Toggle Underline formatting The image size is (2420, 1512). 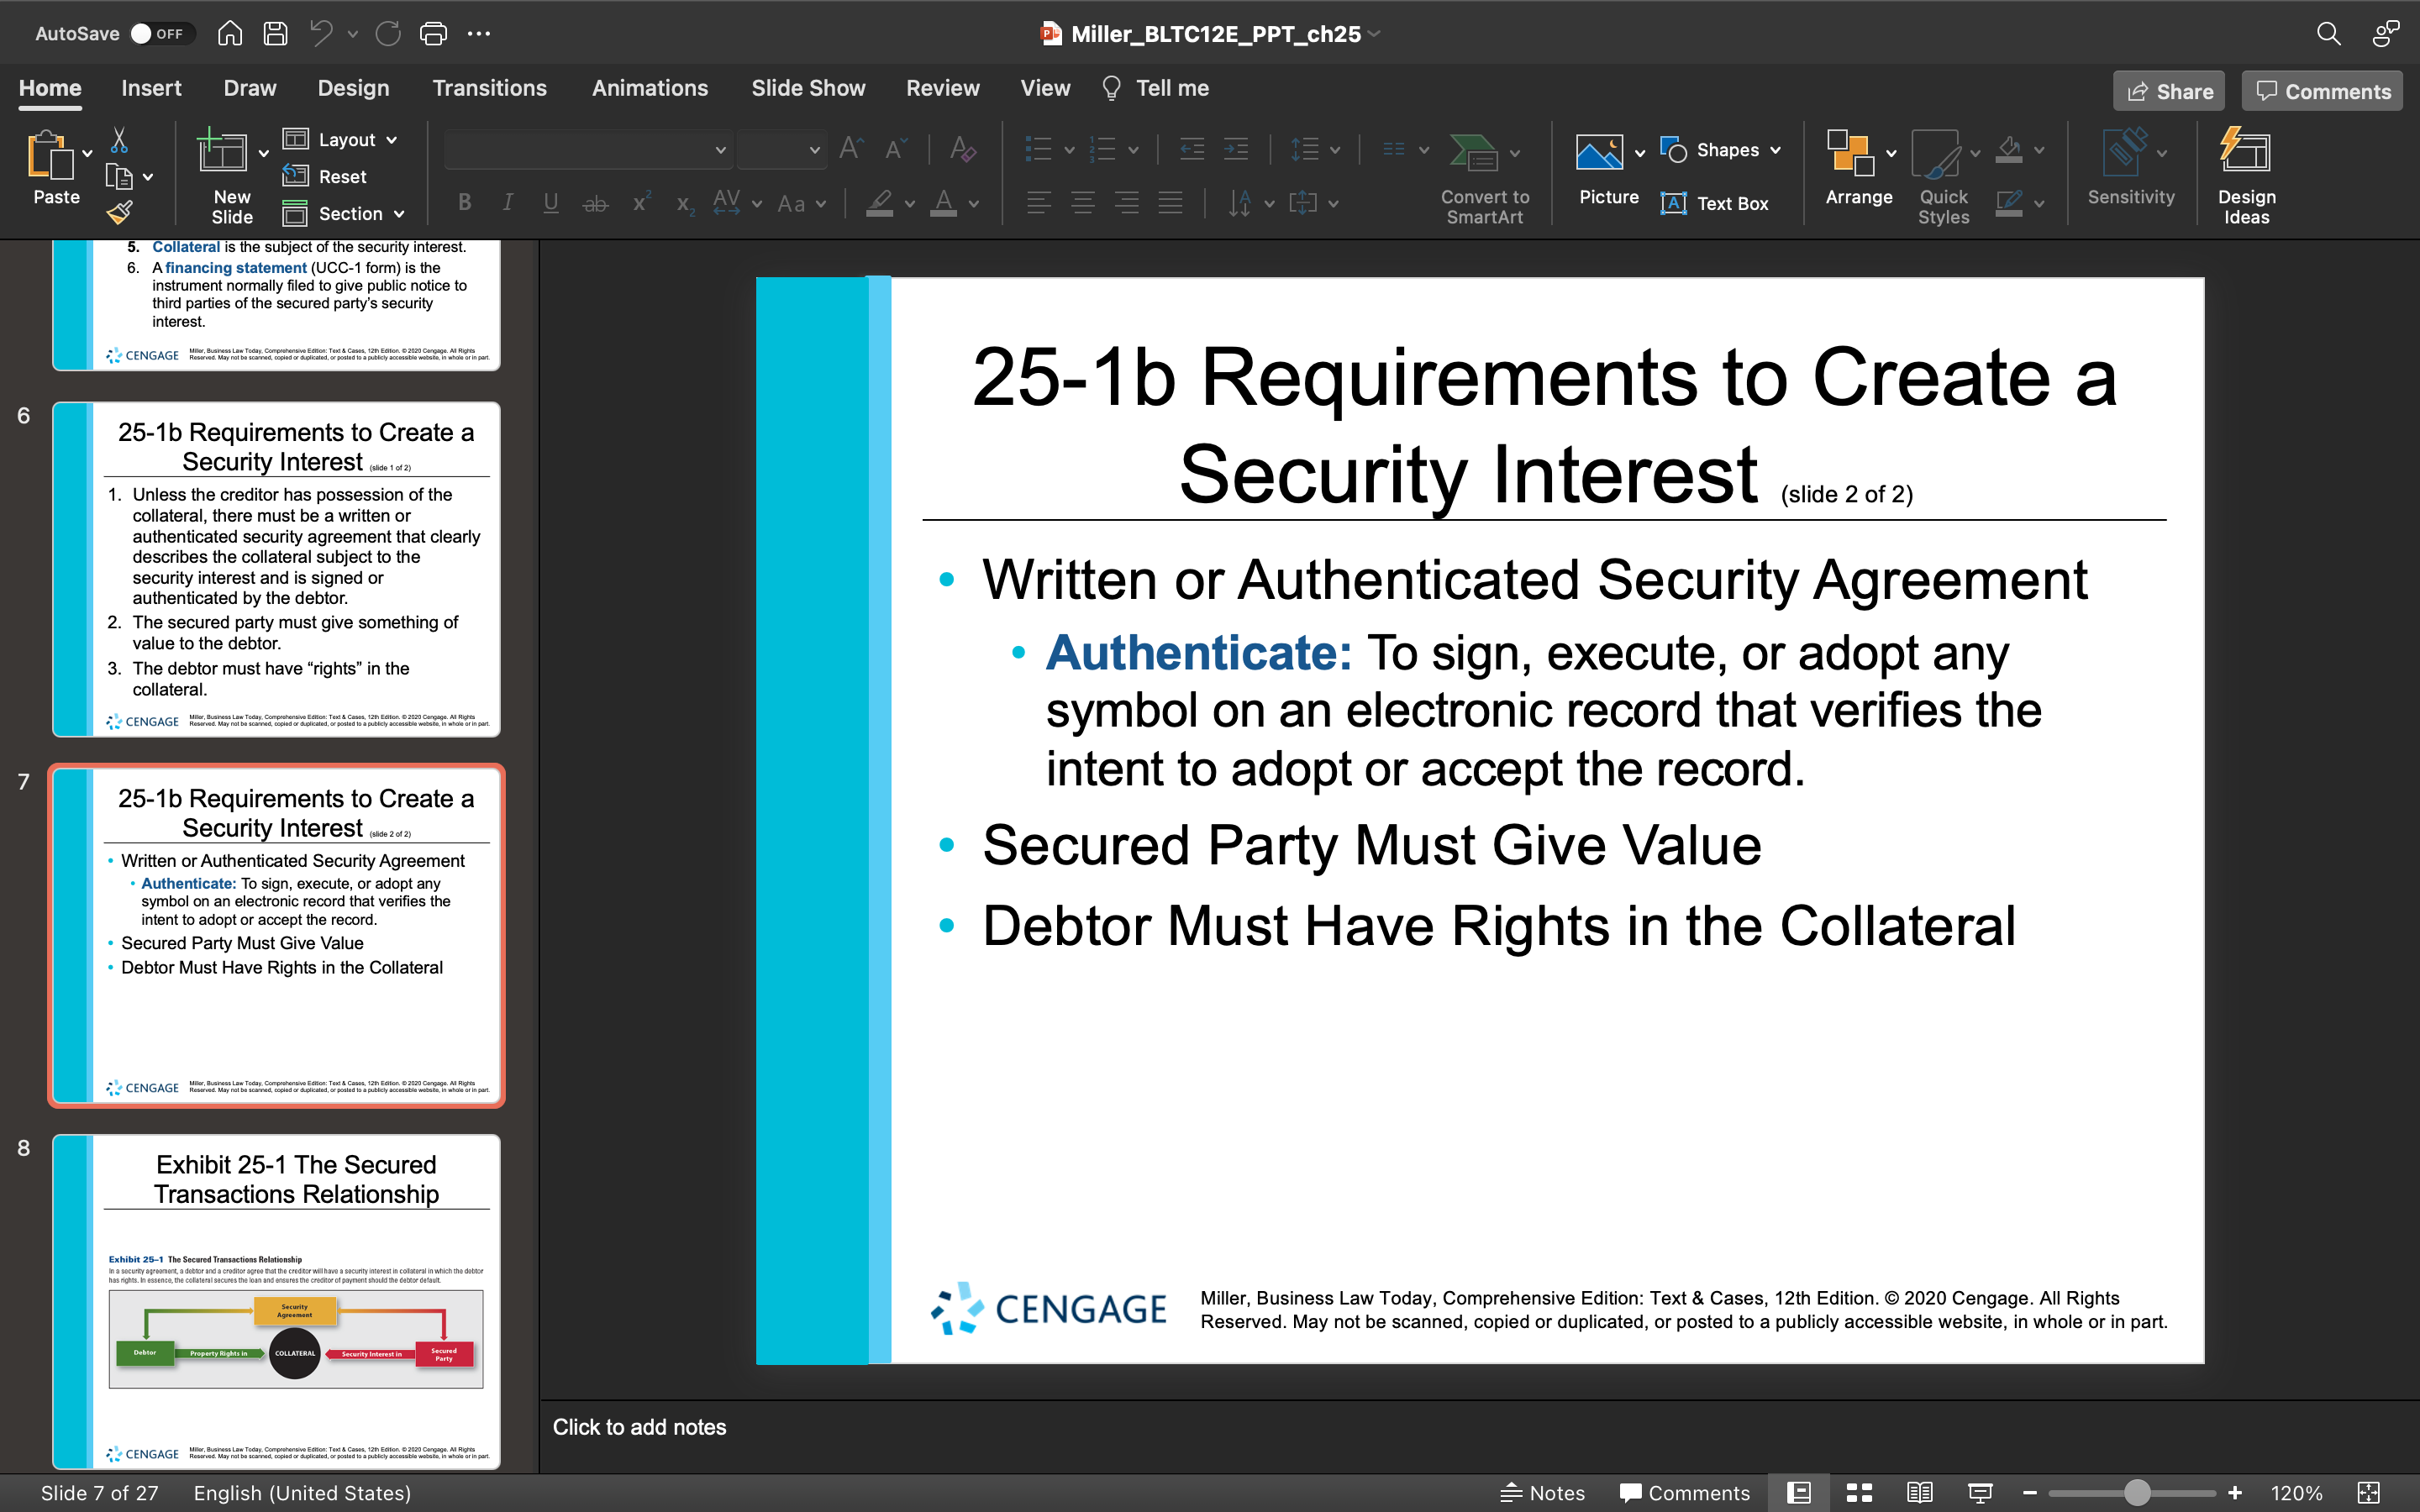[551, 203]
